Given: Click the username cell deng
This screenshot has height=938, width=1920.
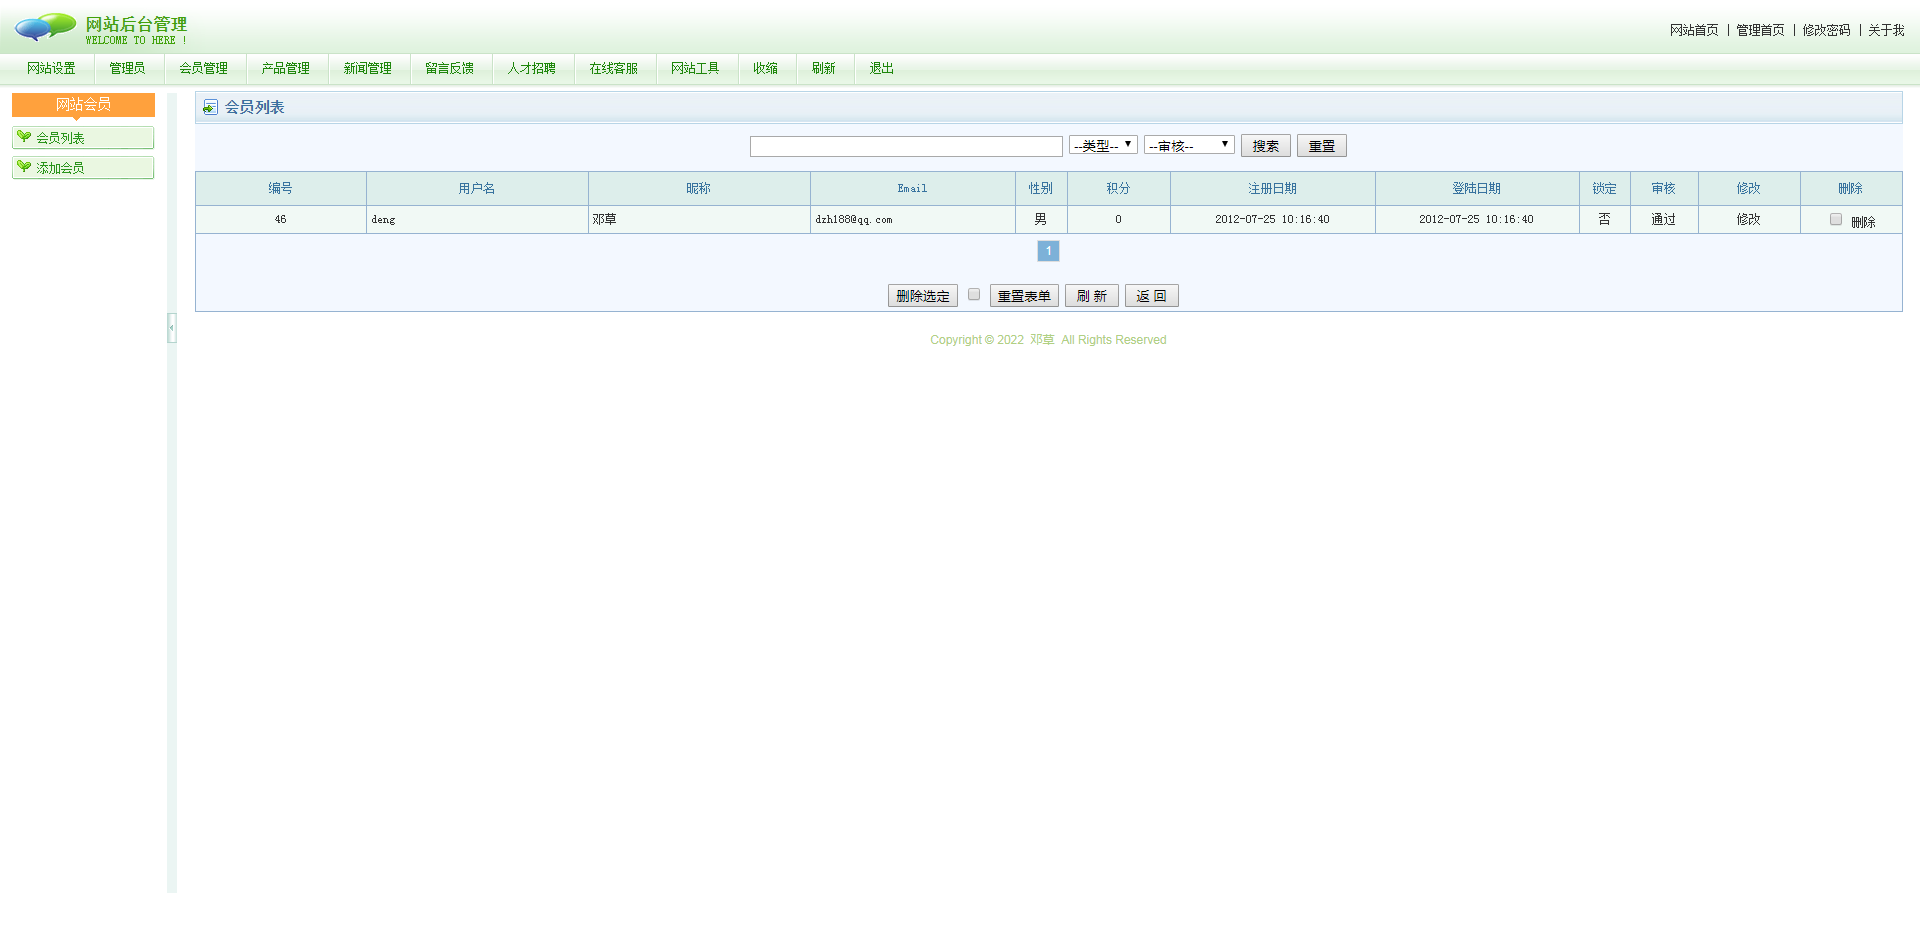Looking at the screenshot, I should coord(477,219).
